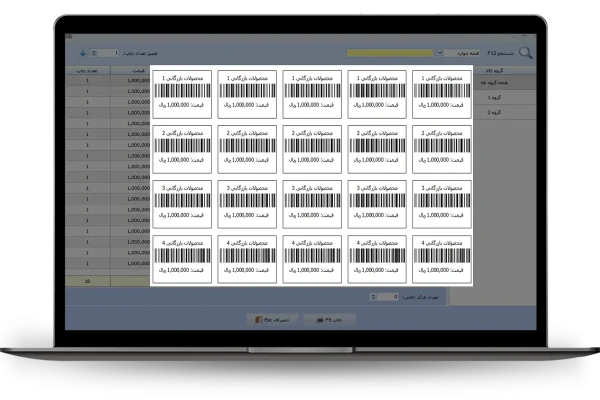Click center Product 3 barcode label
This screenshot has width=600, height=400.
coord(312,205)
